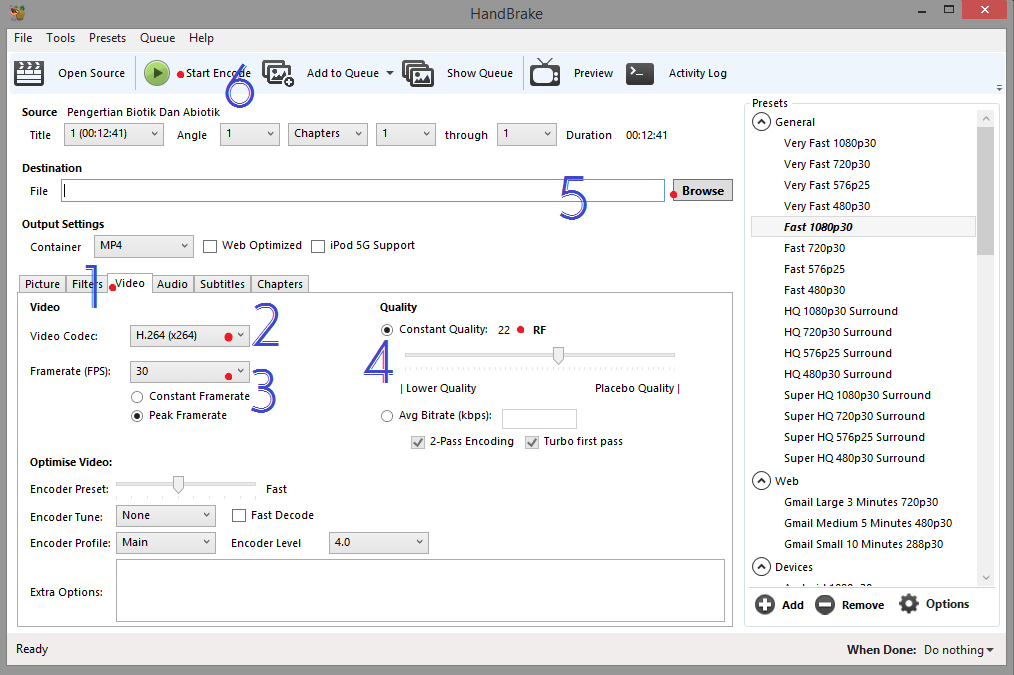Select the Peak Framerate radio button

136,416
